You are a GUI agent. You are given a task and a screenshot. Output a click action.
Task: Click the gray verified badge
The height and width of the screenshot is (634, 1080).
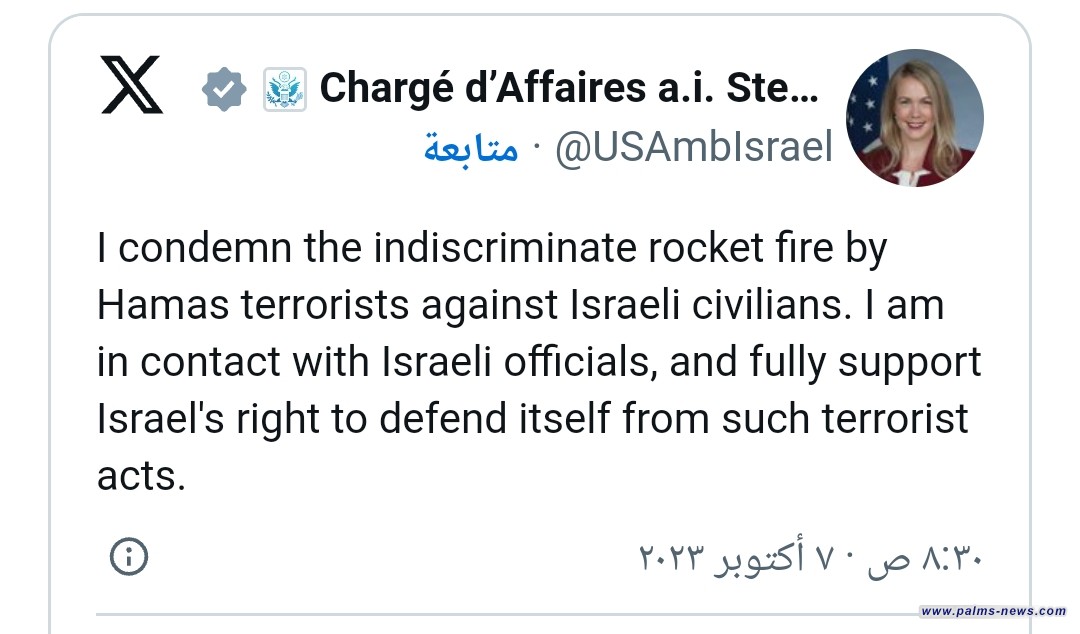223,90
